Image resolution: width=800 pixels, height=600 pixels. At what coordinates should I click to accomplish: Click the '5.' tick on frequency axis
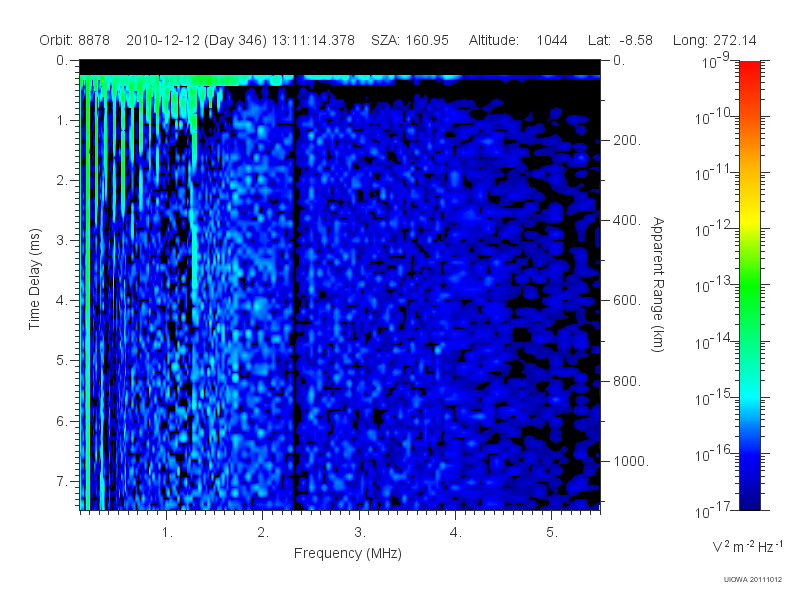(x=552, y=533)
